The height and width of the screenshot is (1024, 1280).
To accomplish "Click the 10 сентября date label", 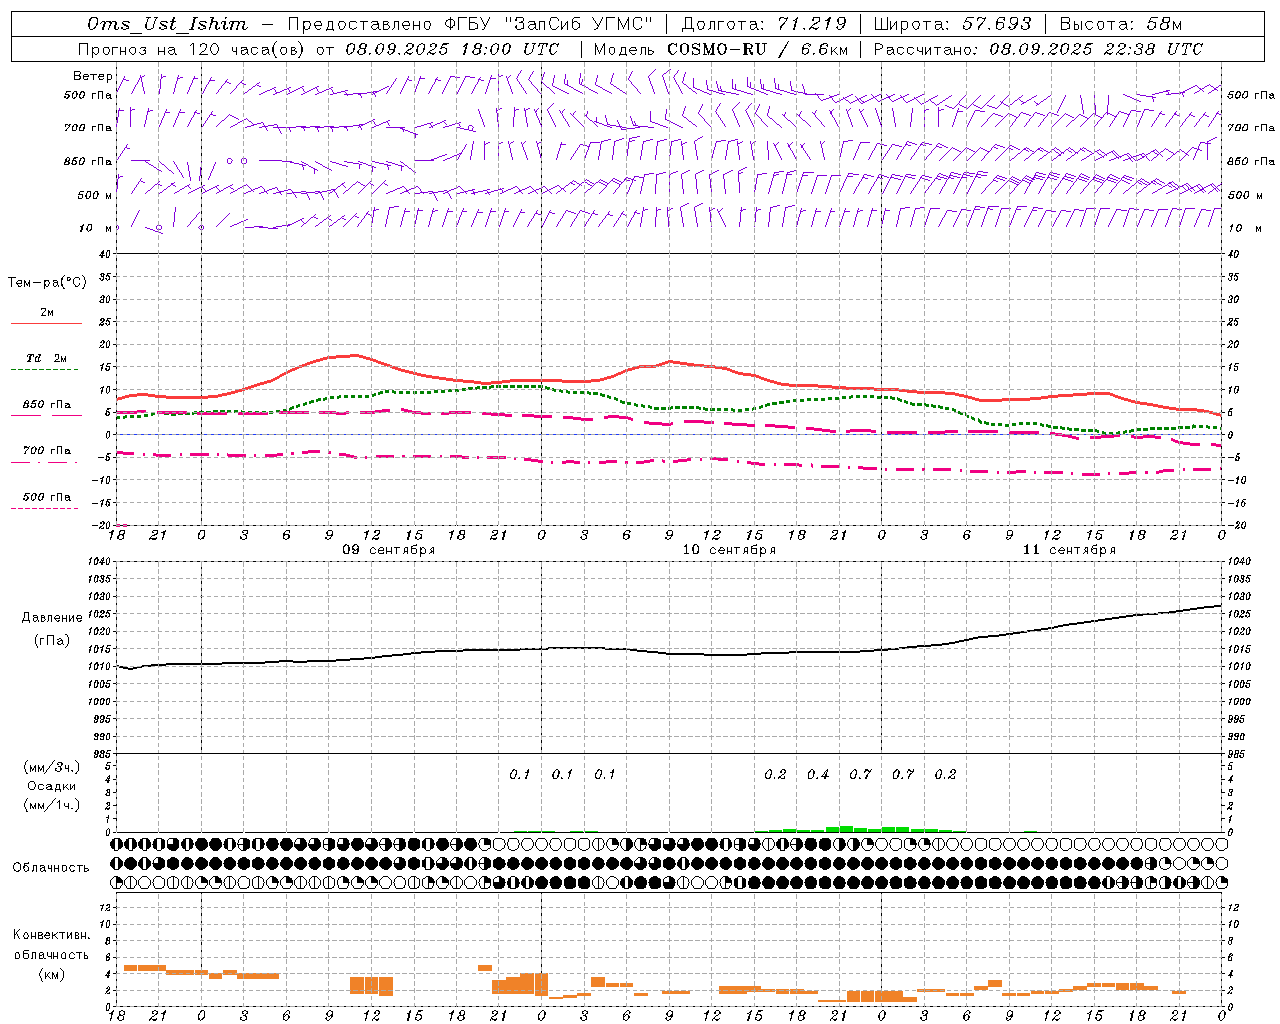I will [x=729, y=550].
